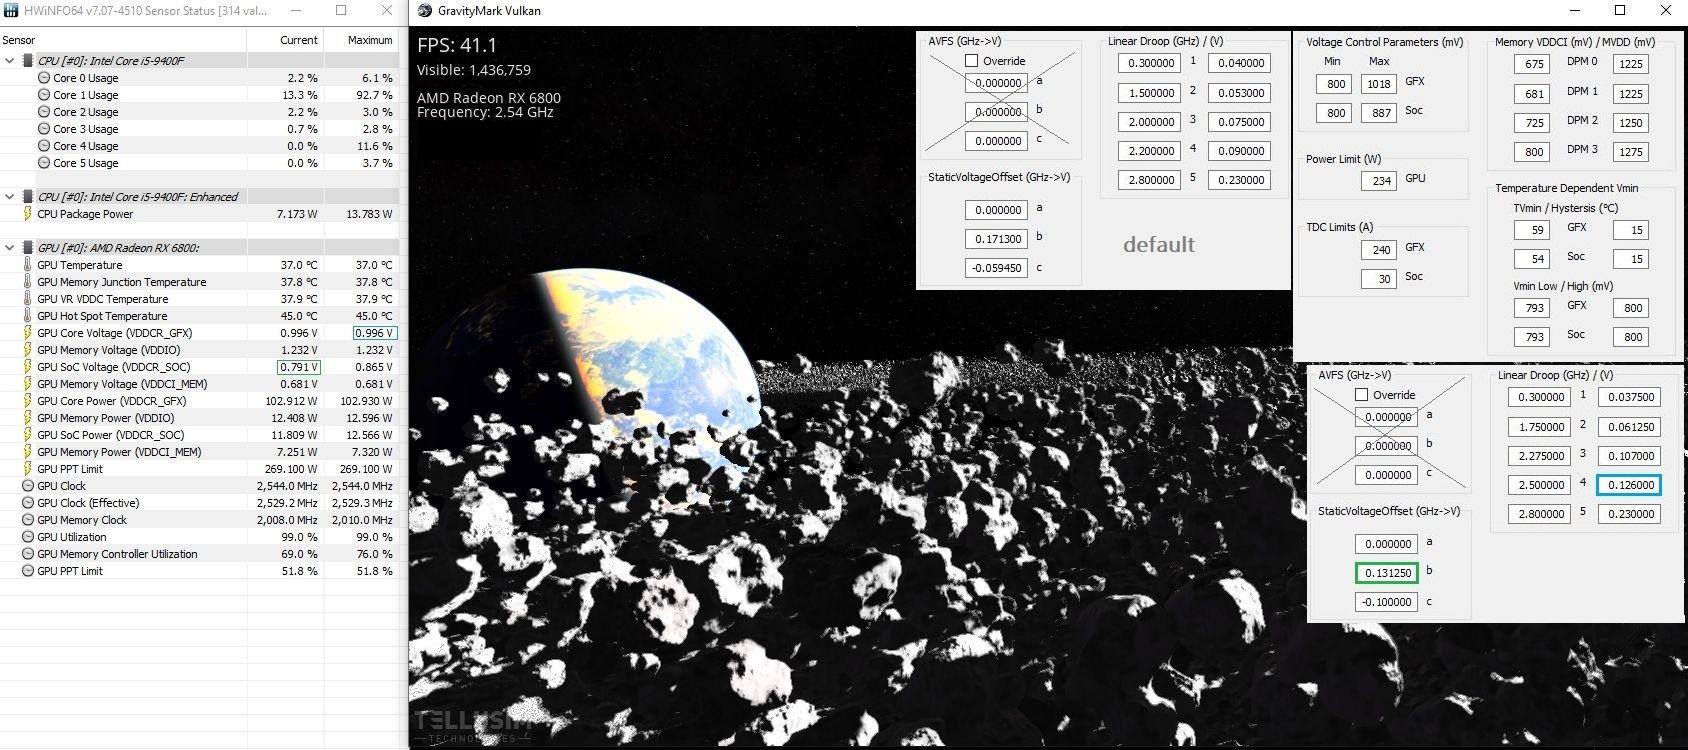The image size is (1688, 750).
Task: Click the GPU SoC Voltage (VDDCR_SOC) lightning icon
Action: pos(28,367)
